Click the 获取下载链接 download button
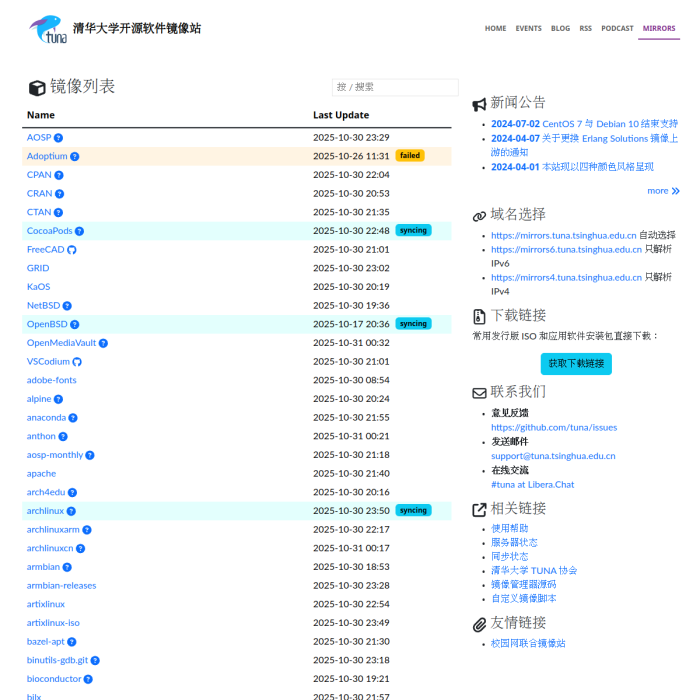Image resolution: width=700 pixels, height=700 pixels. 576,364
